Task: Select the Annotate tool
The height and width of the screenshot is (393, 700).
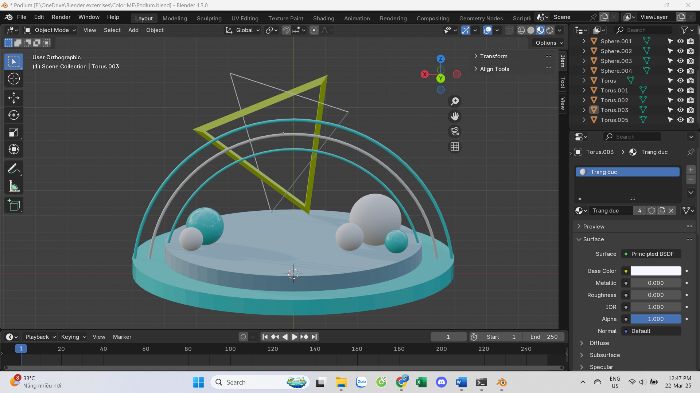Action: click(14, 168)
